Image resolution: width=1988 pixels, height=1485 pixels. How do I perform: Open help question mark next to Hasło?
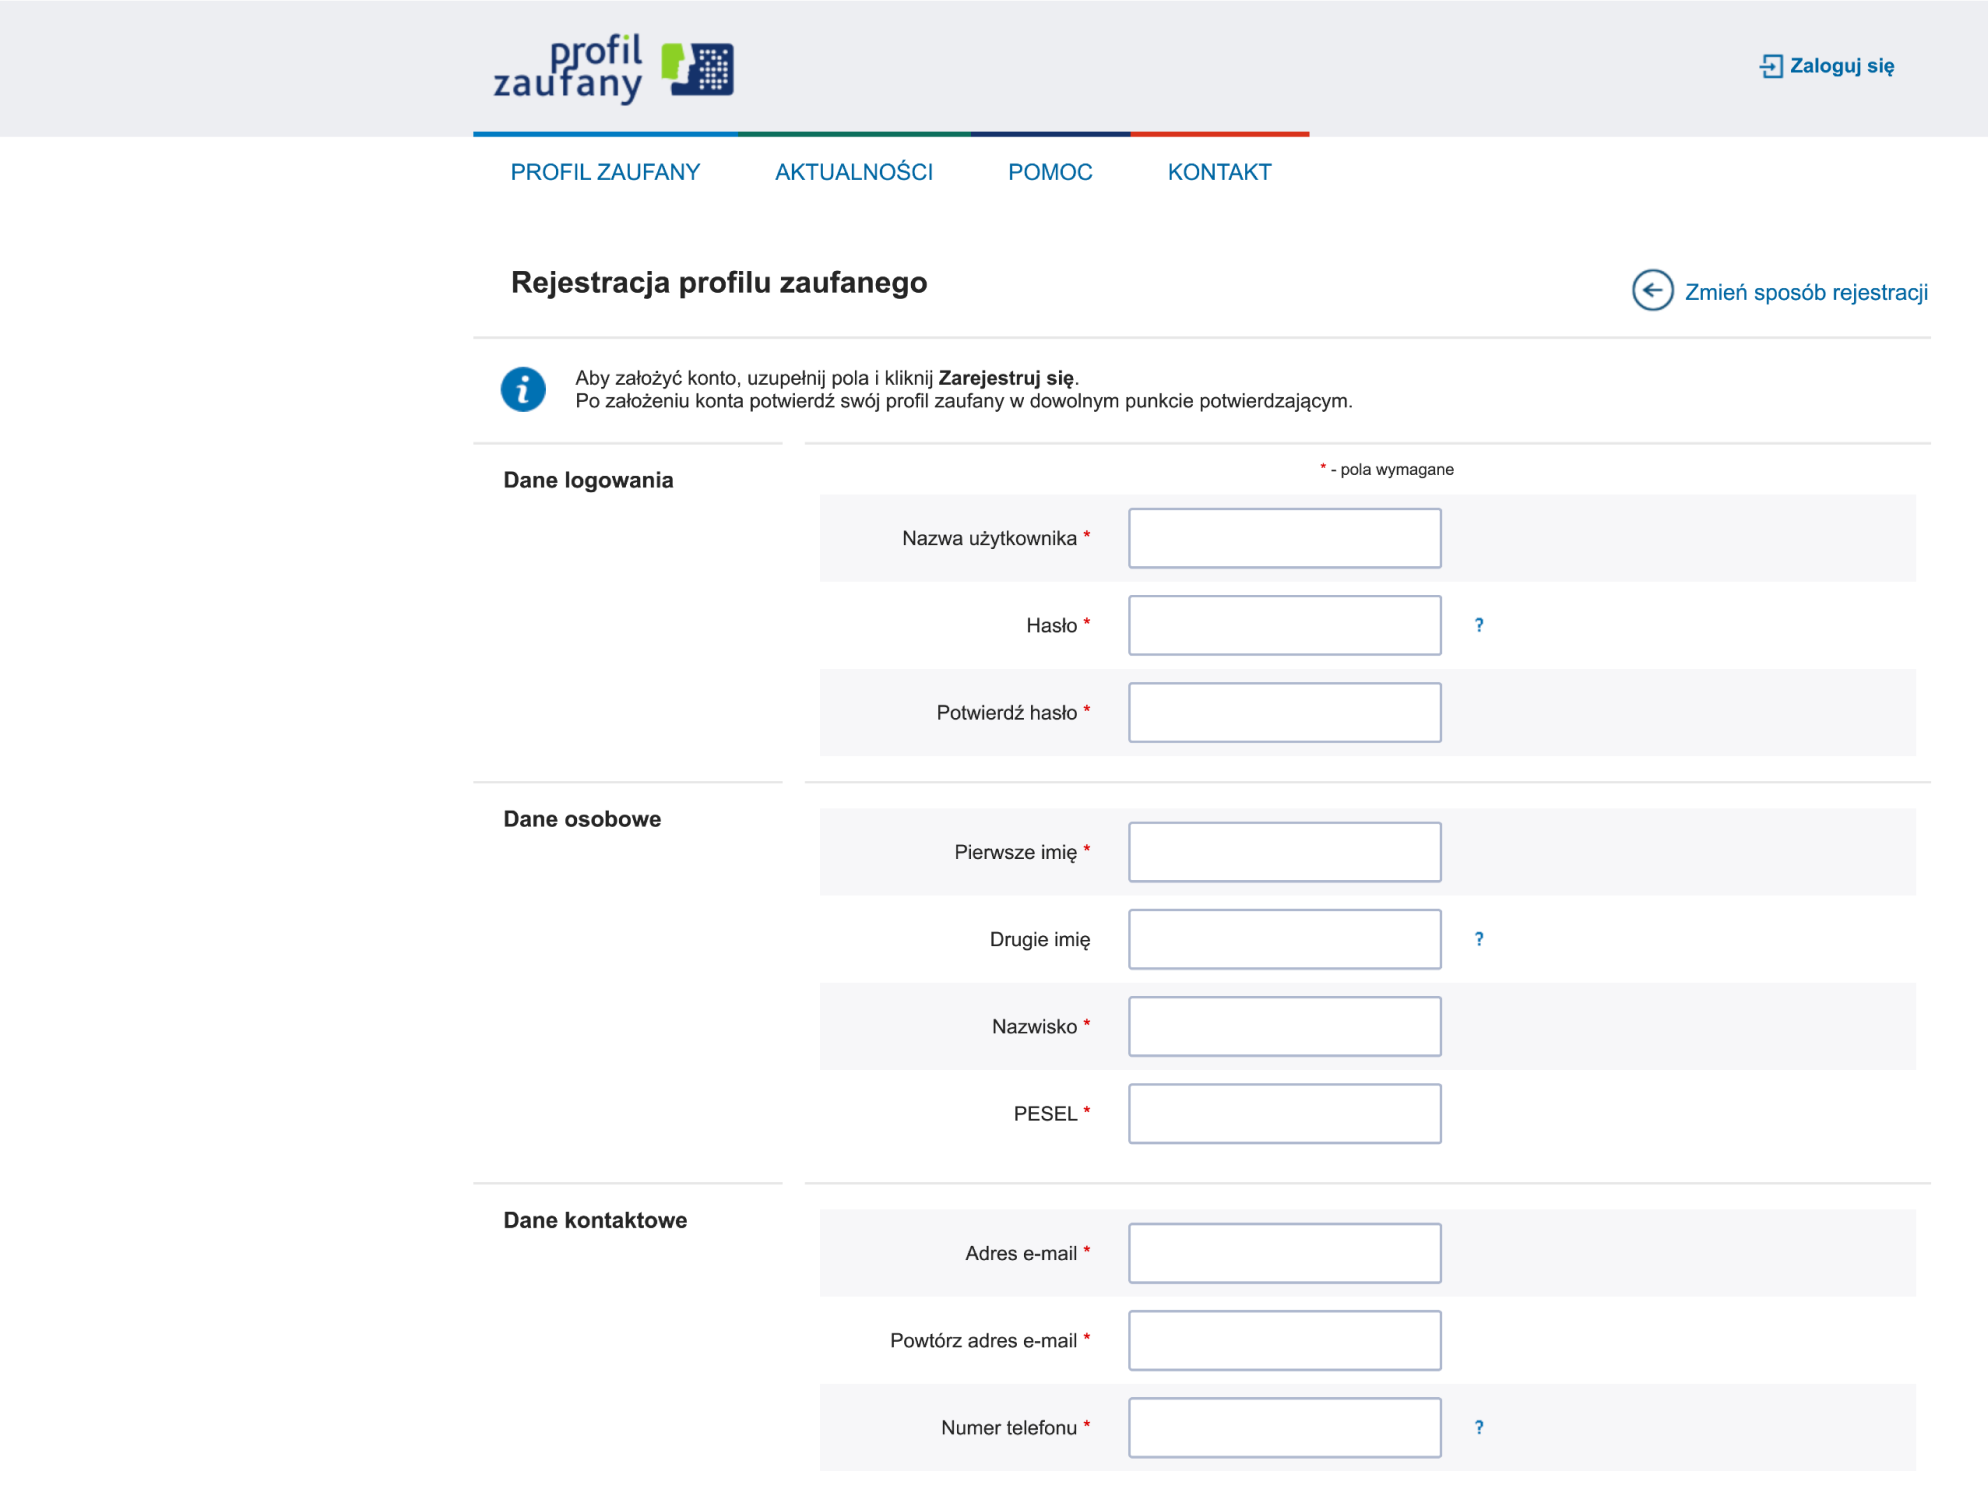pyautogui.click(x=1478, y=625)
